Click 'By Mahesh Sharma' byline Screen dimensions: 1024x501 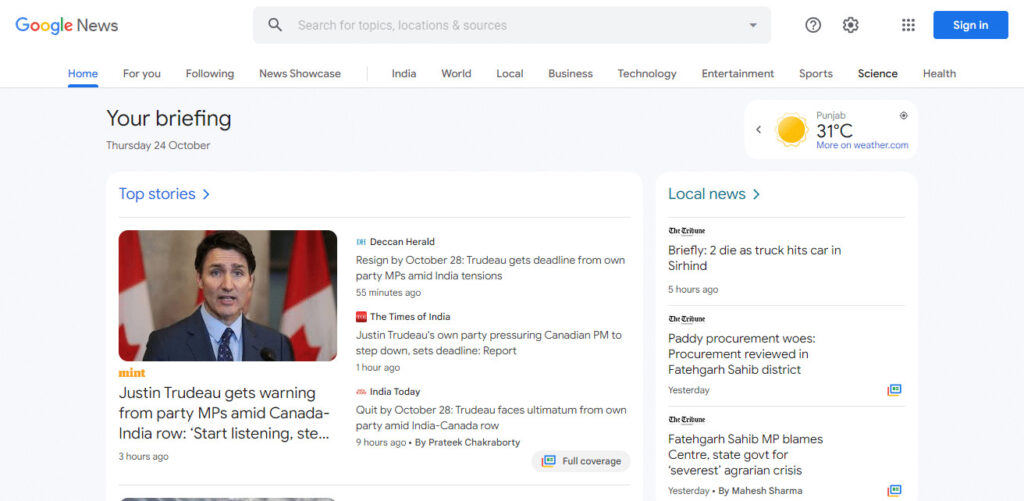coord(760,491)
